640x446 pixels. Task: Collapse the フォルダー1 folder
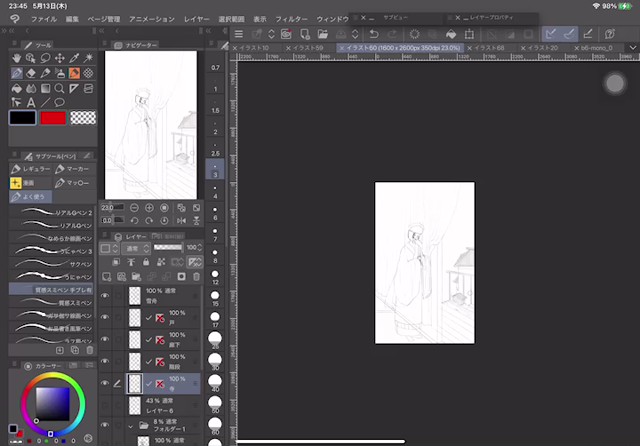point(131,426)
